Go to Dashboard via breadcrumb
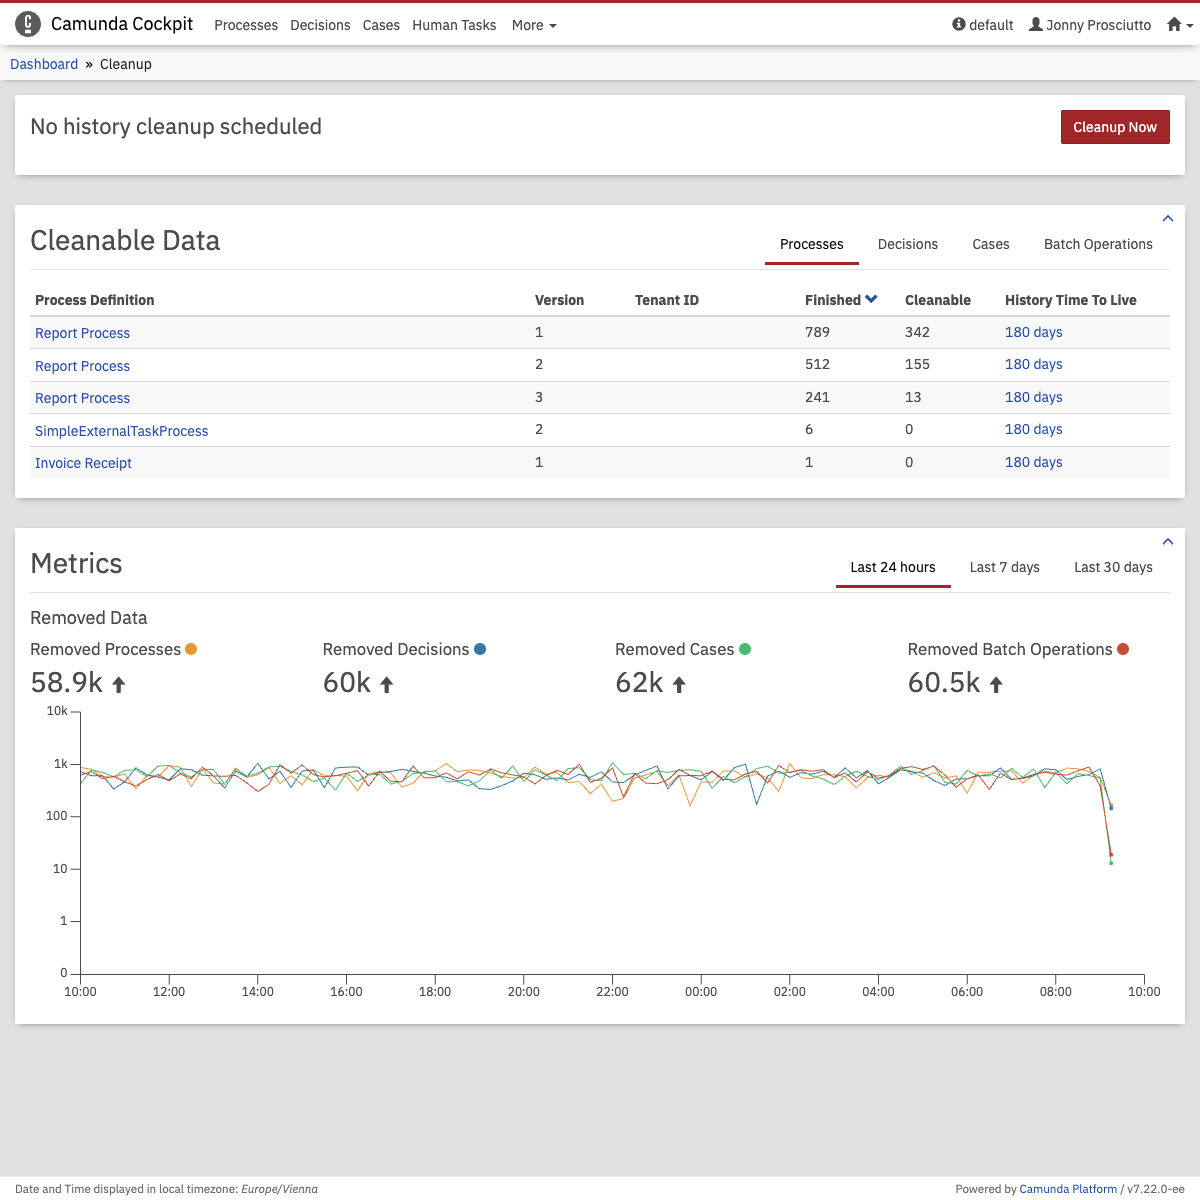 point(44,64)
